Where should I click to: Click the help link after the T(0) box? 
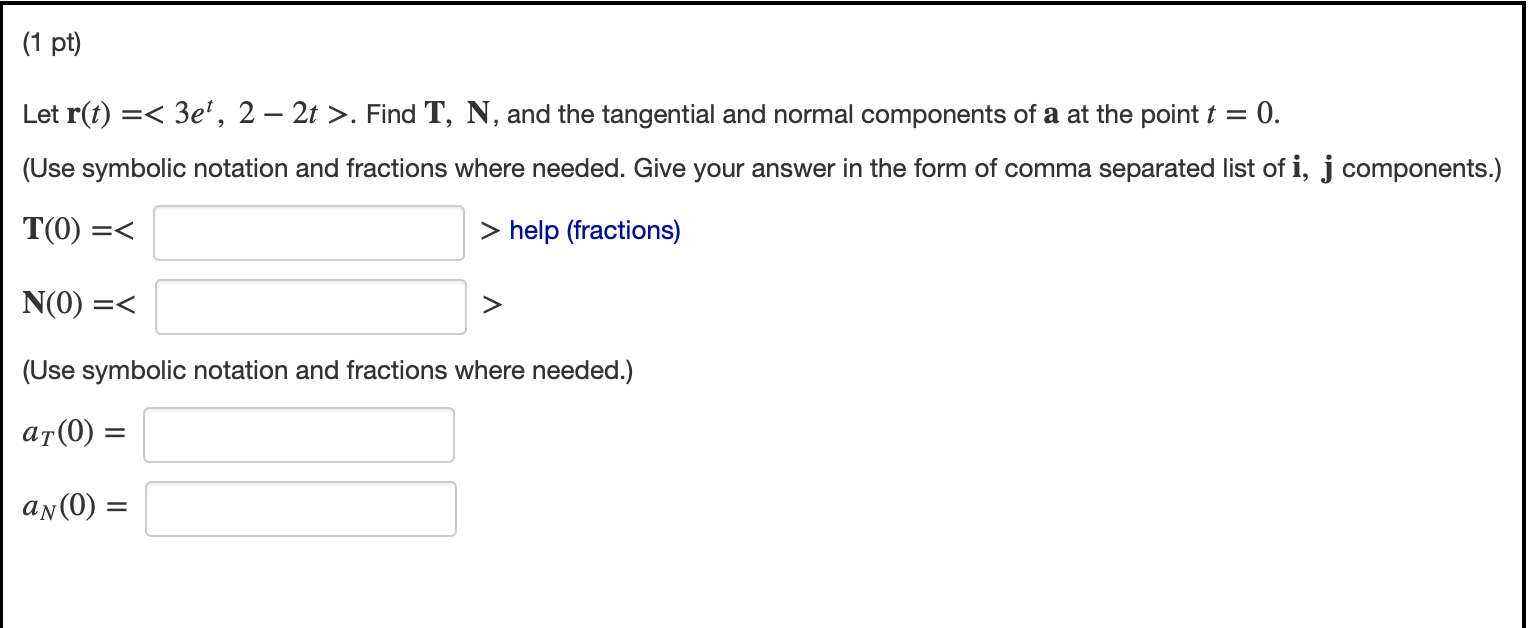594,230
